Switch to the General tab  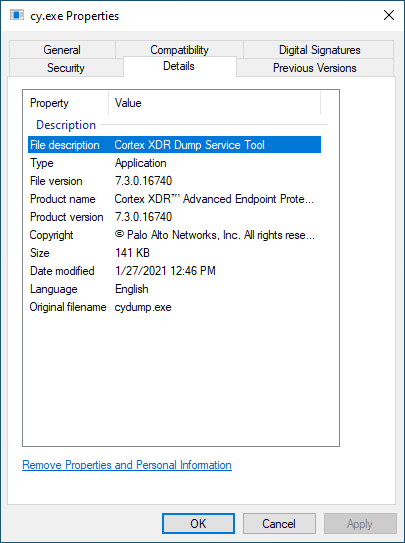pos(62,50)
